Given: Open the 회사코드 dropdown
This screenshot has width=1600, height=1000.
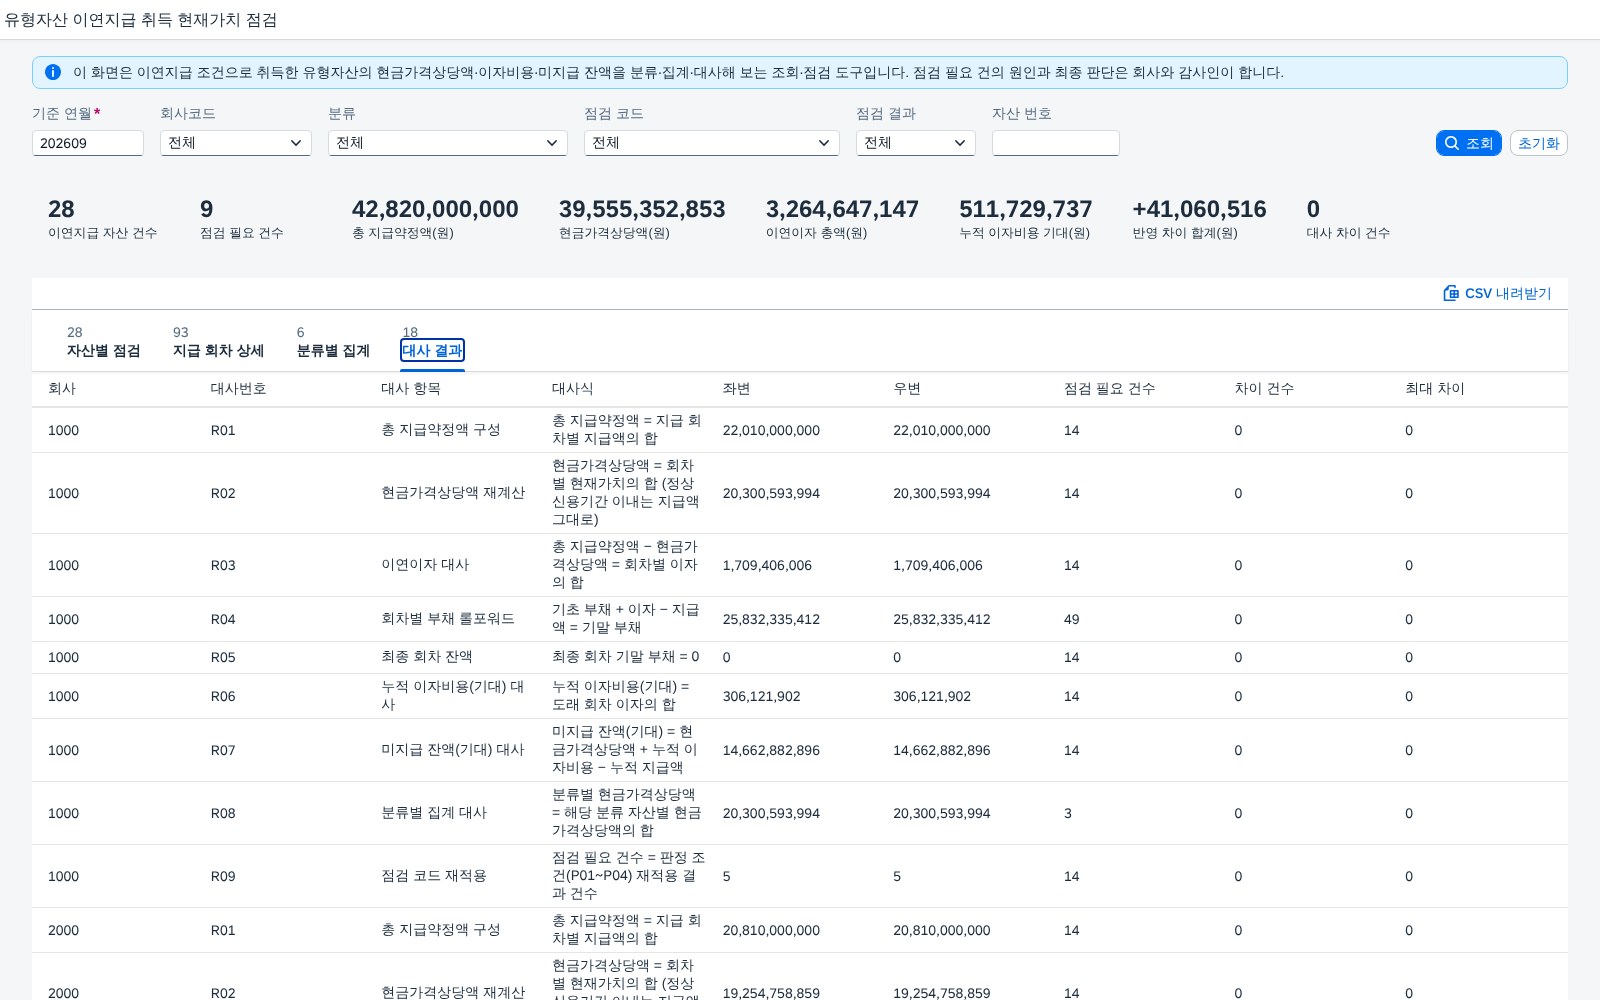Looking at the screenshot, I should [x=236, y=143].
